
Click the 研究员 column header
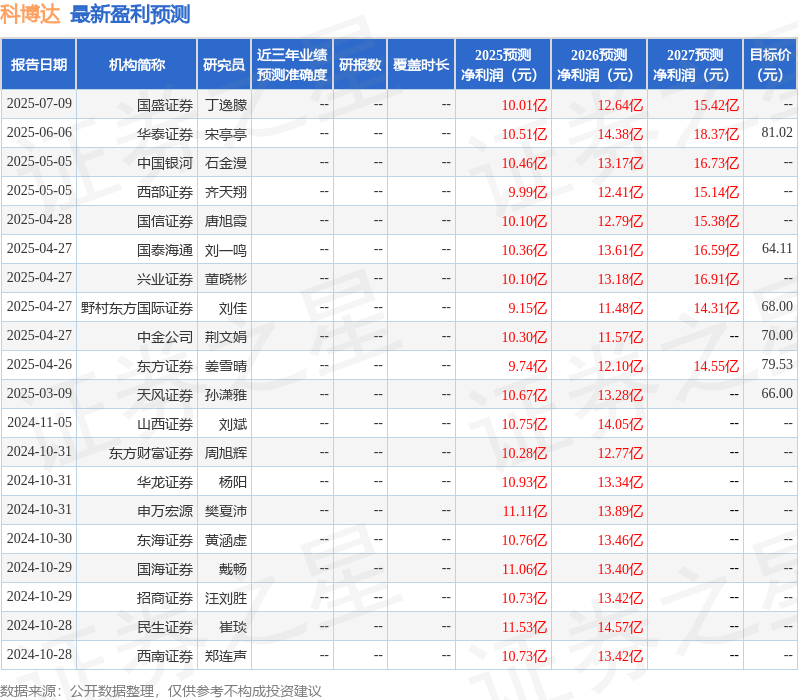224,65
